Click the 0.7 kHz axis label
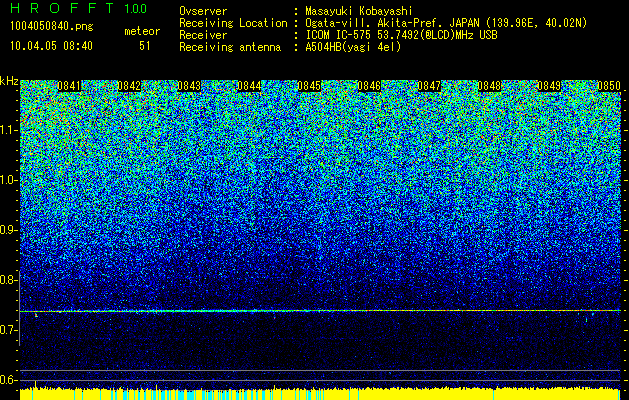Viewport: 629px width, 400px height. click(x=7, y=330)
